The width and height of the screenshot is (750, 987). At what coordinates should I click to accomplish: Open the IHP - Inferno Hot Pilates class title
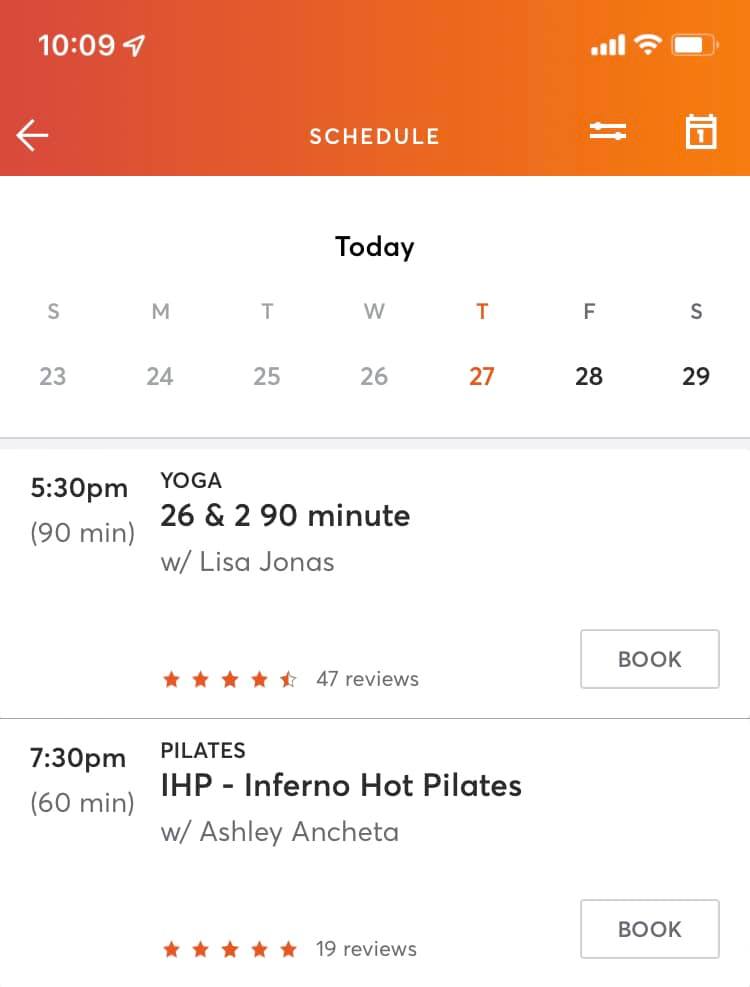[341, 785]
